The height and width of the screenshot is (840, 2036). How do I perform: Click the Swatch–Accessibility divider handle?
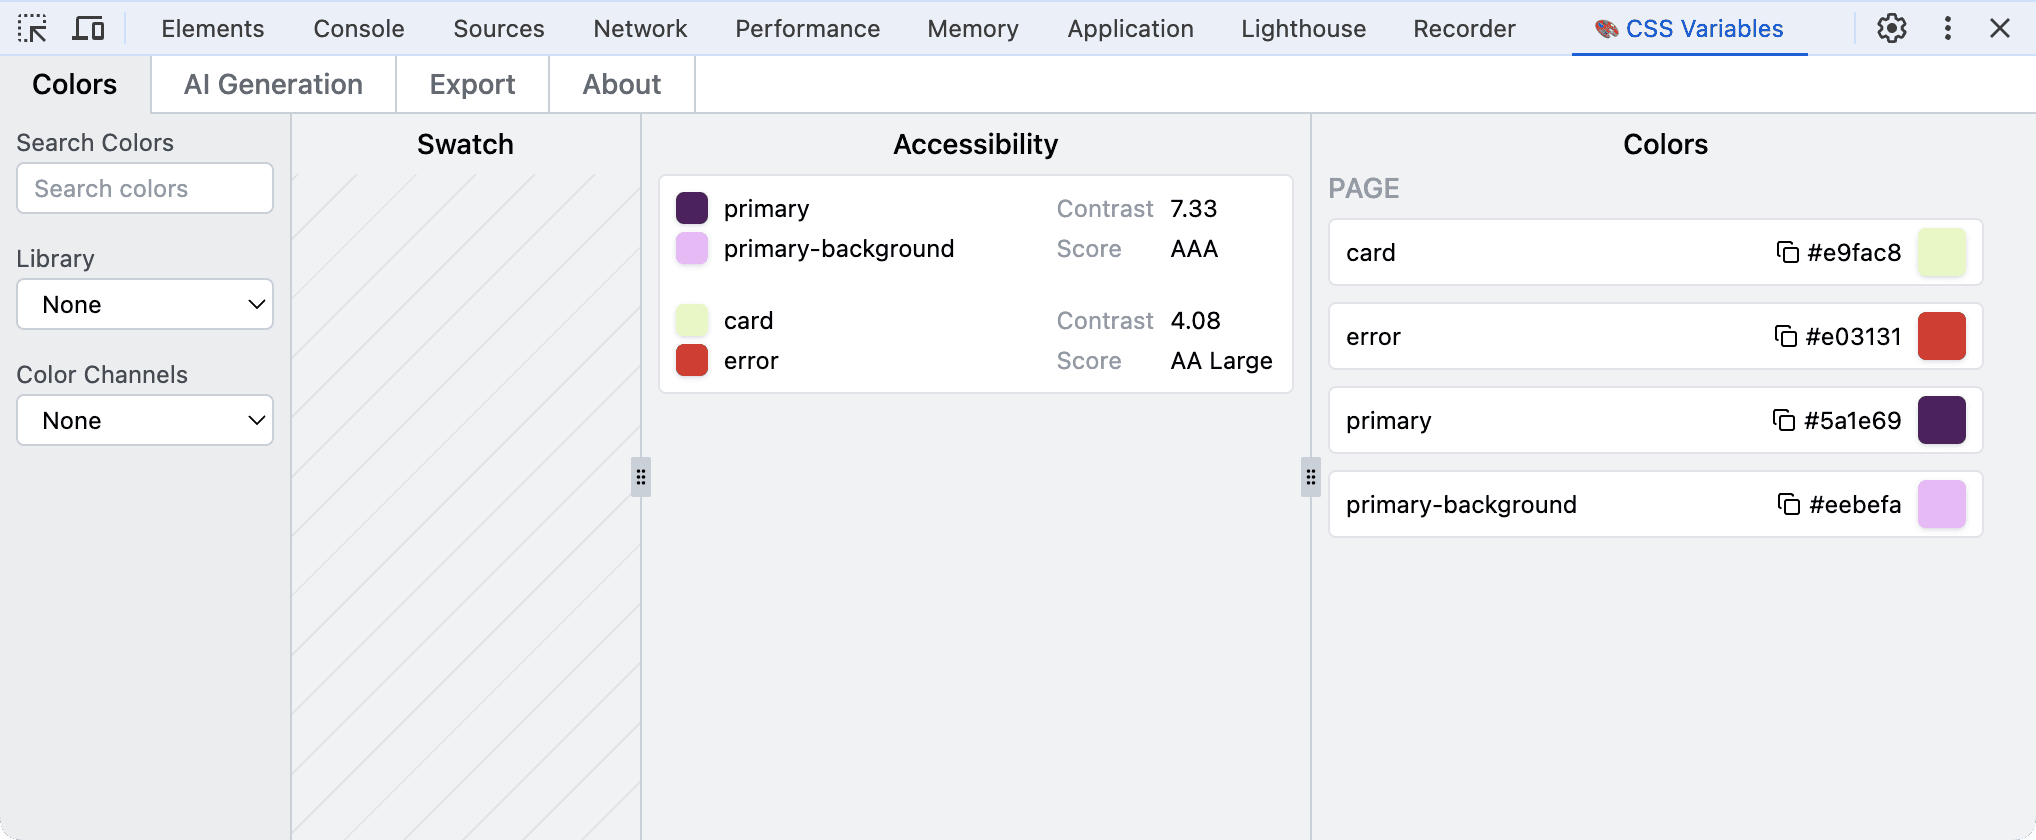tap(641, 477)
